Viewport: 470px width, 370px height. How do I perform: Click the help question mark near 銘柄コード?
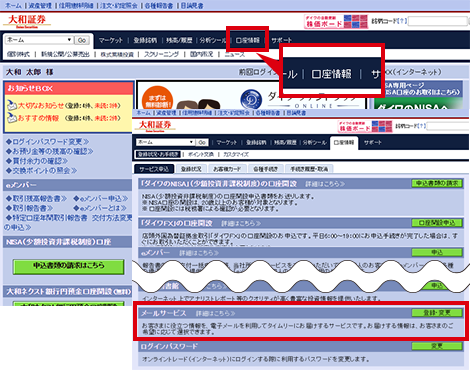coord(402,21)
